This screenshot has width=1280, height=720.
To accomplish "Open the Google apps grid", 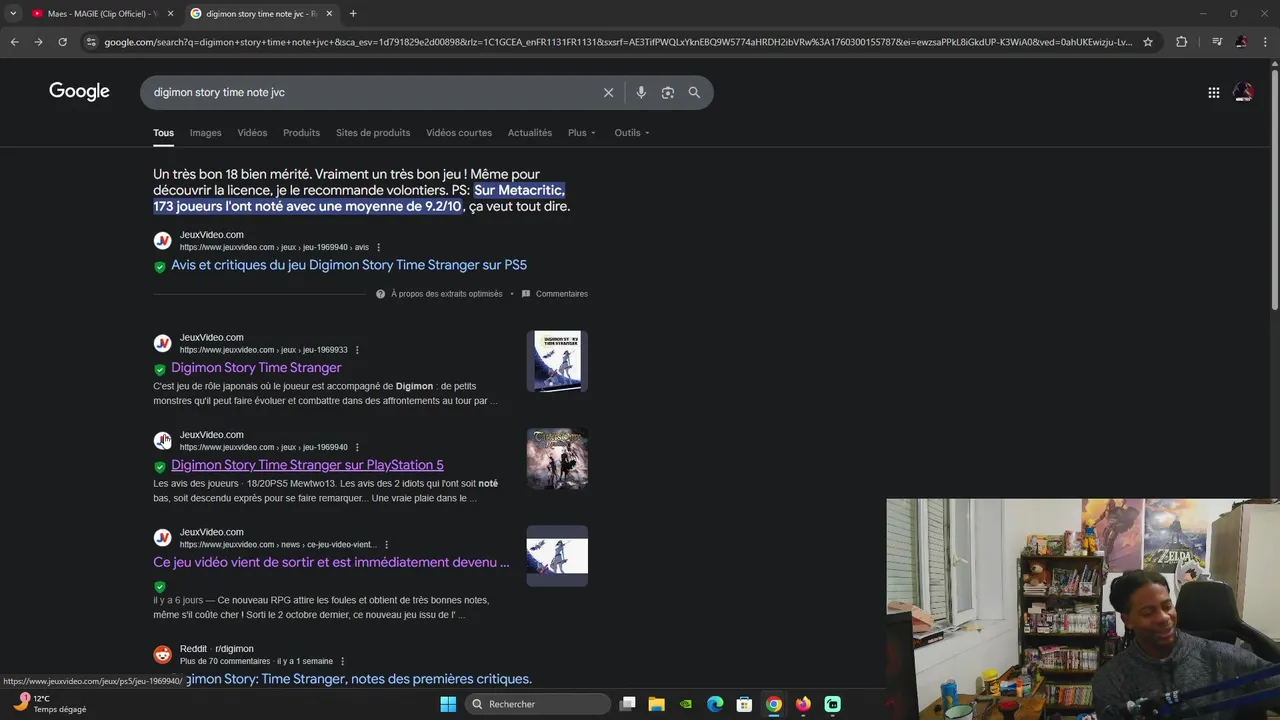I will point(1213,92).
